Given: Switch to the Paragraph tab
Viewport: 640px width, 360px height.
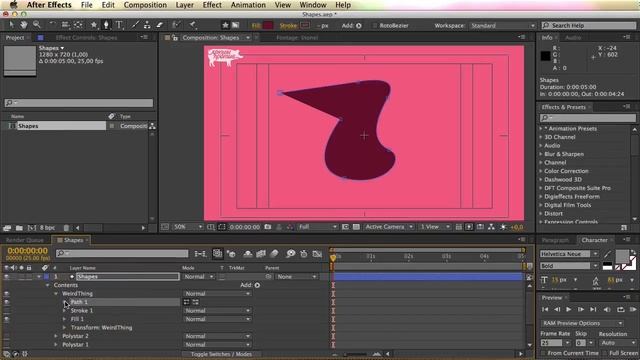Looking at the screenshot, I should point(555,240).
